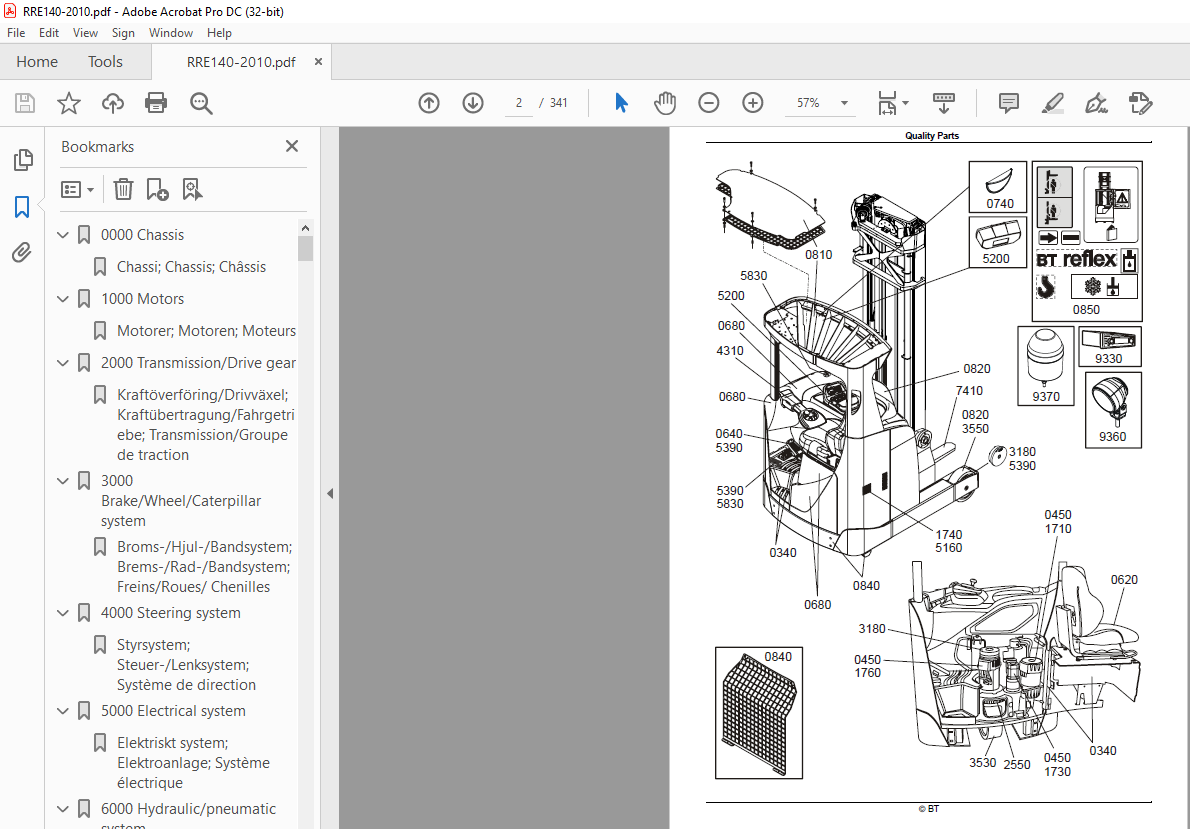1190x829 pixels.
Task: Click the 0840 grid part thumbnail
Action: tap(759, 713)
